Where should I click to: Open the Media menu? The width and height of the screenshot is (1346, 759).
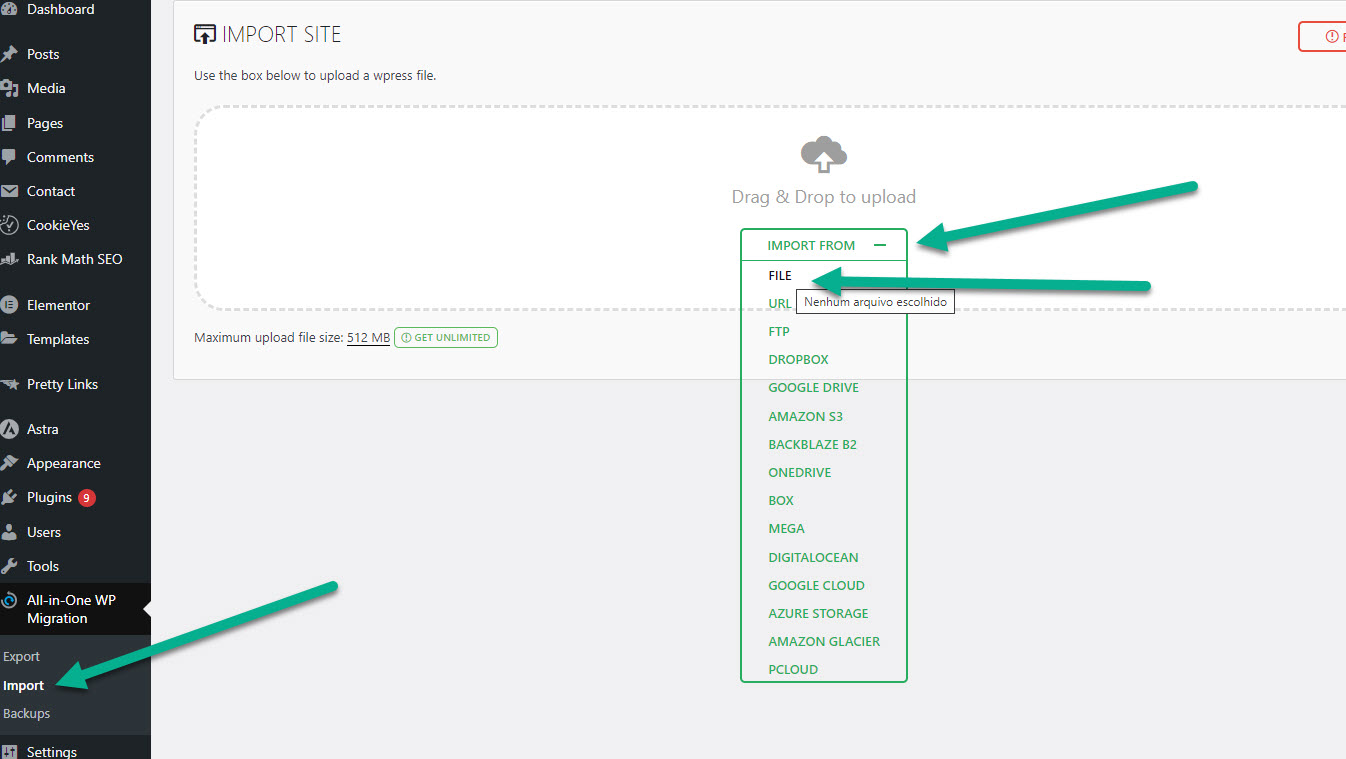click(46, 88)
